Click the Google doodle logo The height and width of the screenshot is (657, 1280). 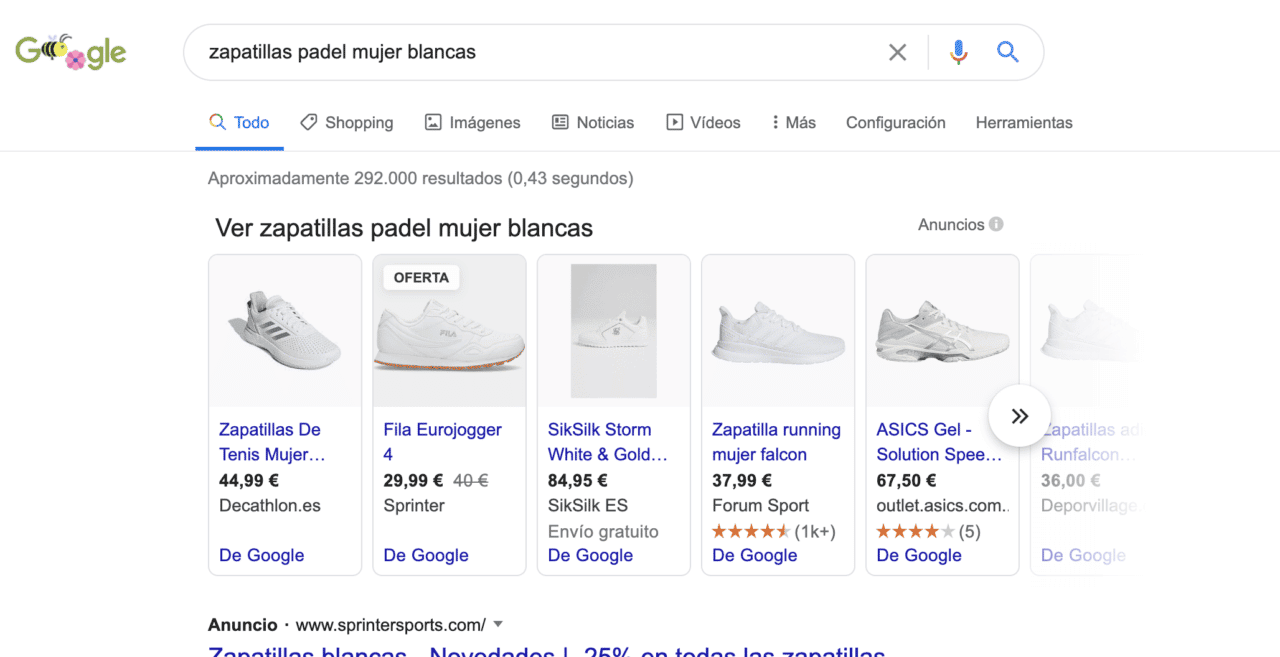[x=70, y=51]
